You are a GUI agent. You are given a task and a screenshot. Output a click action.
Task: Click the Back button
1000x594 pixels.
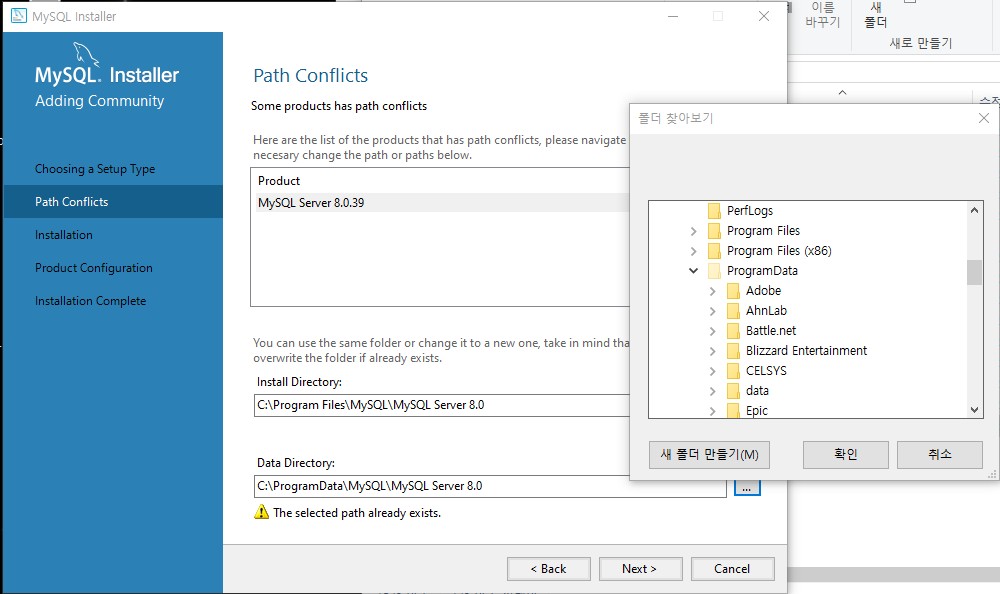548,568
